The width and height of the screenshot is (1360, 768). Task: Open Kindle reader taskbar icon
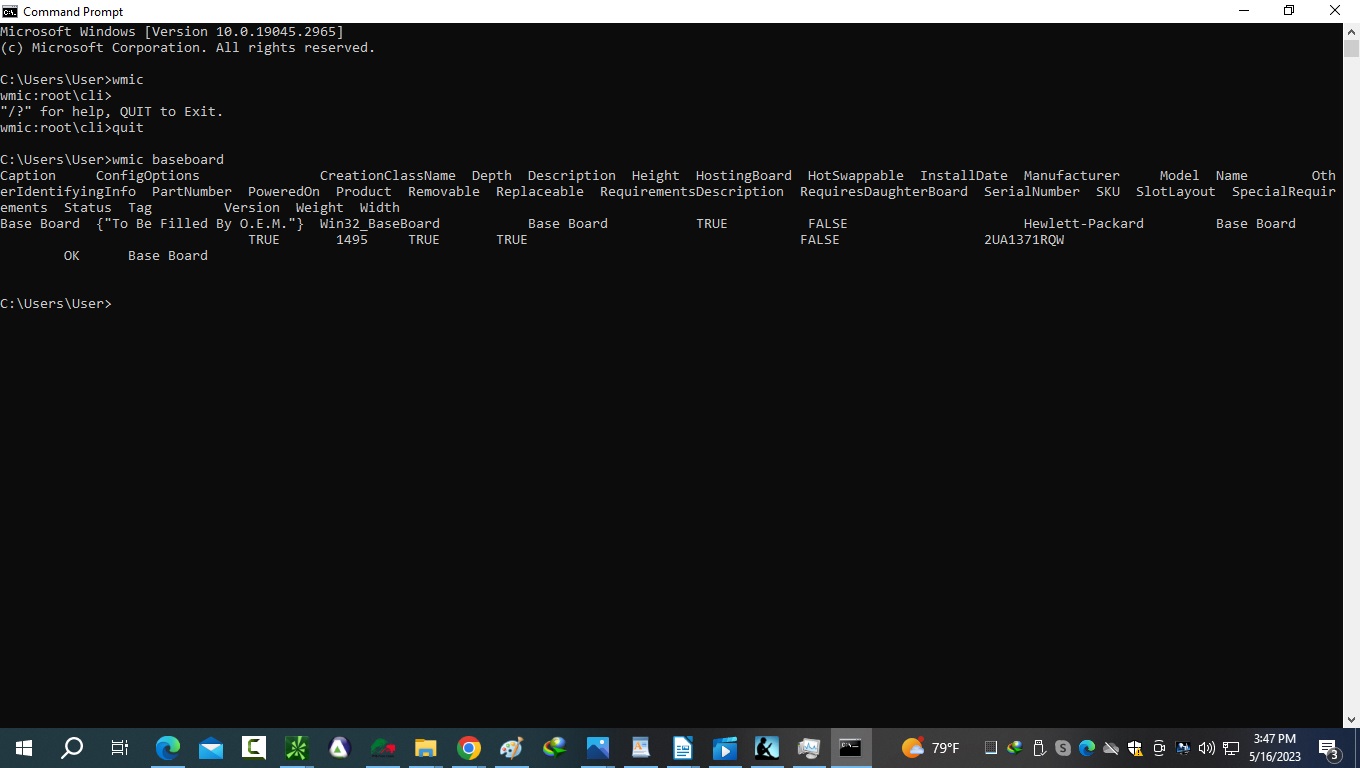click(x=767, y=748)
